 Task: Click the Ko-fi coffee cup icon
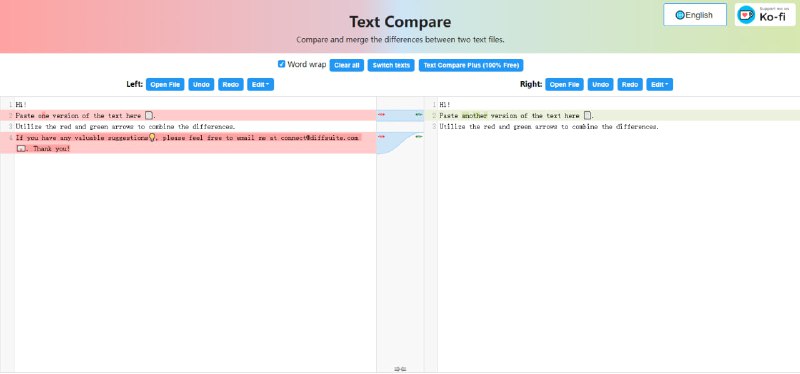coord(746,15)
